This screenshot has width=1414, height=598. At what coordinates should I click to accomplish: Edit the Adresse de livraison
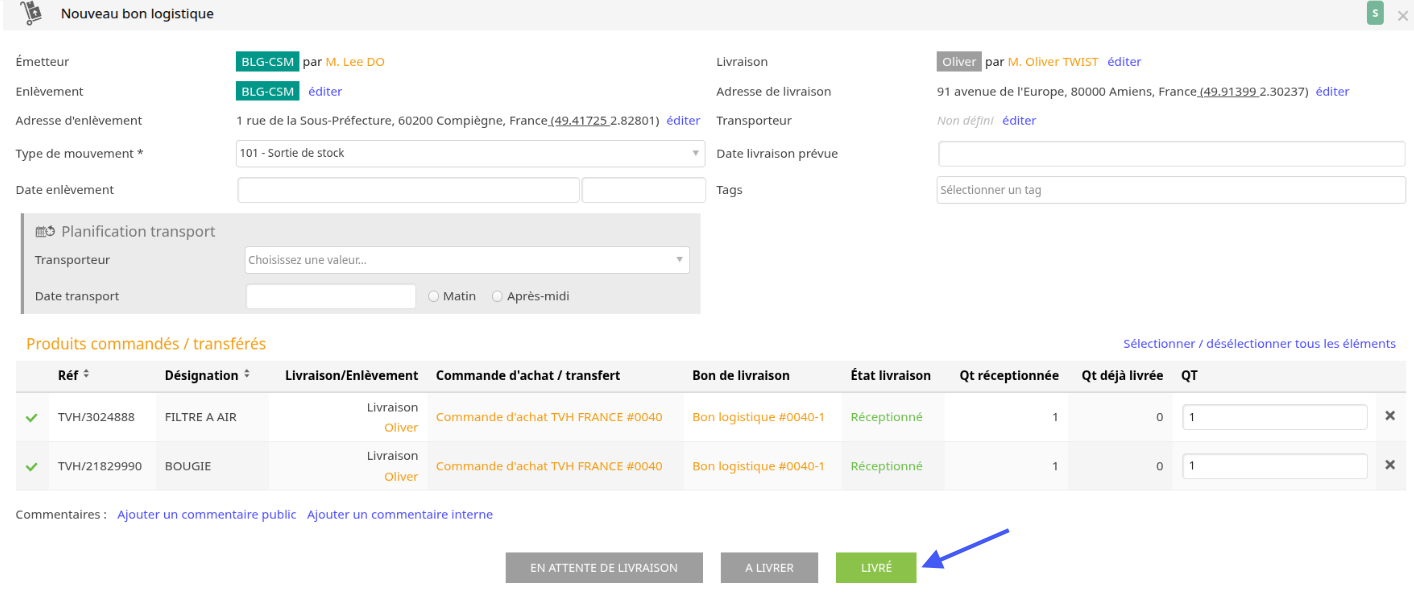(x=1332, y=91)
